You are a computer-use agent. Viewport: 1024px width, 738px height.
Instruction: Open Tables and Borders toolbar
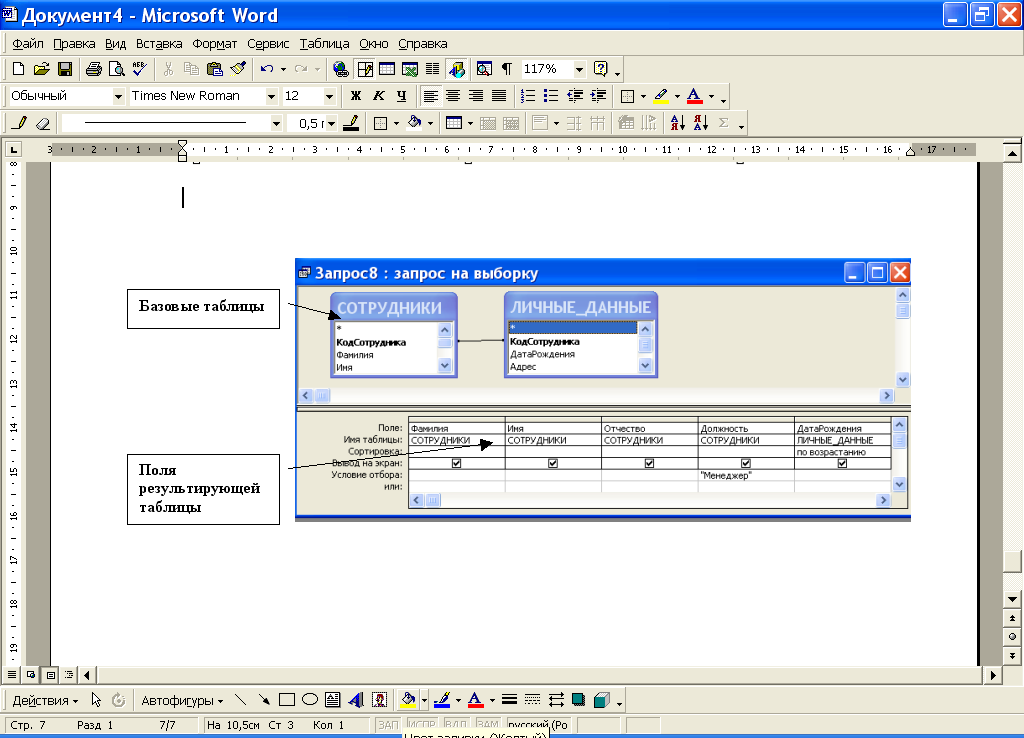[x=364, y=69]
